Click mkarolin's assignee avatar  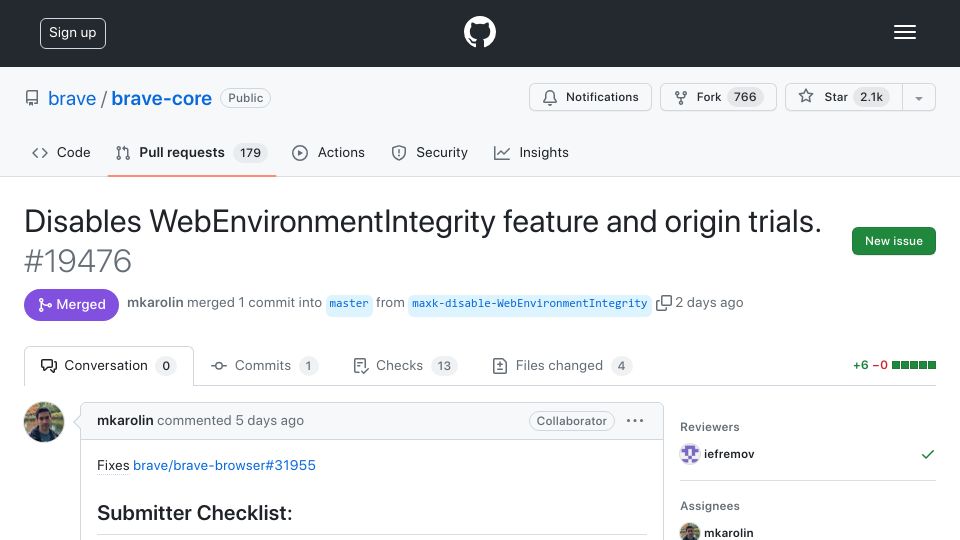(690, 531)
